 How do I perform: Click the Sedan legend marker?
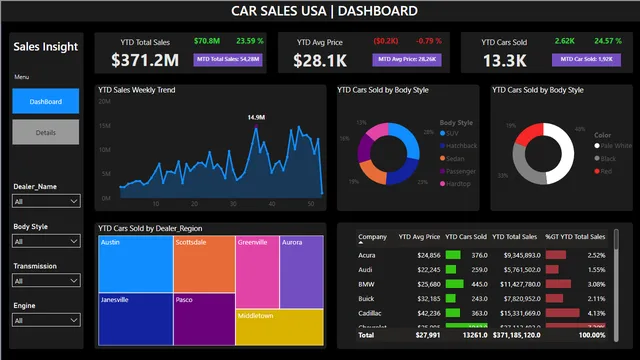point(442,158)
